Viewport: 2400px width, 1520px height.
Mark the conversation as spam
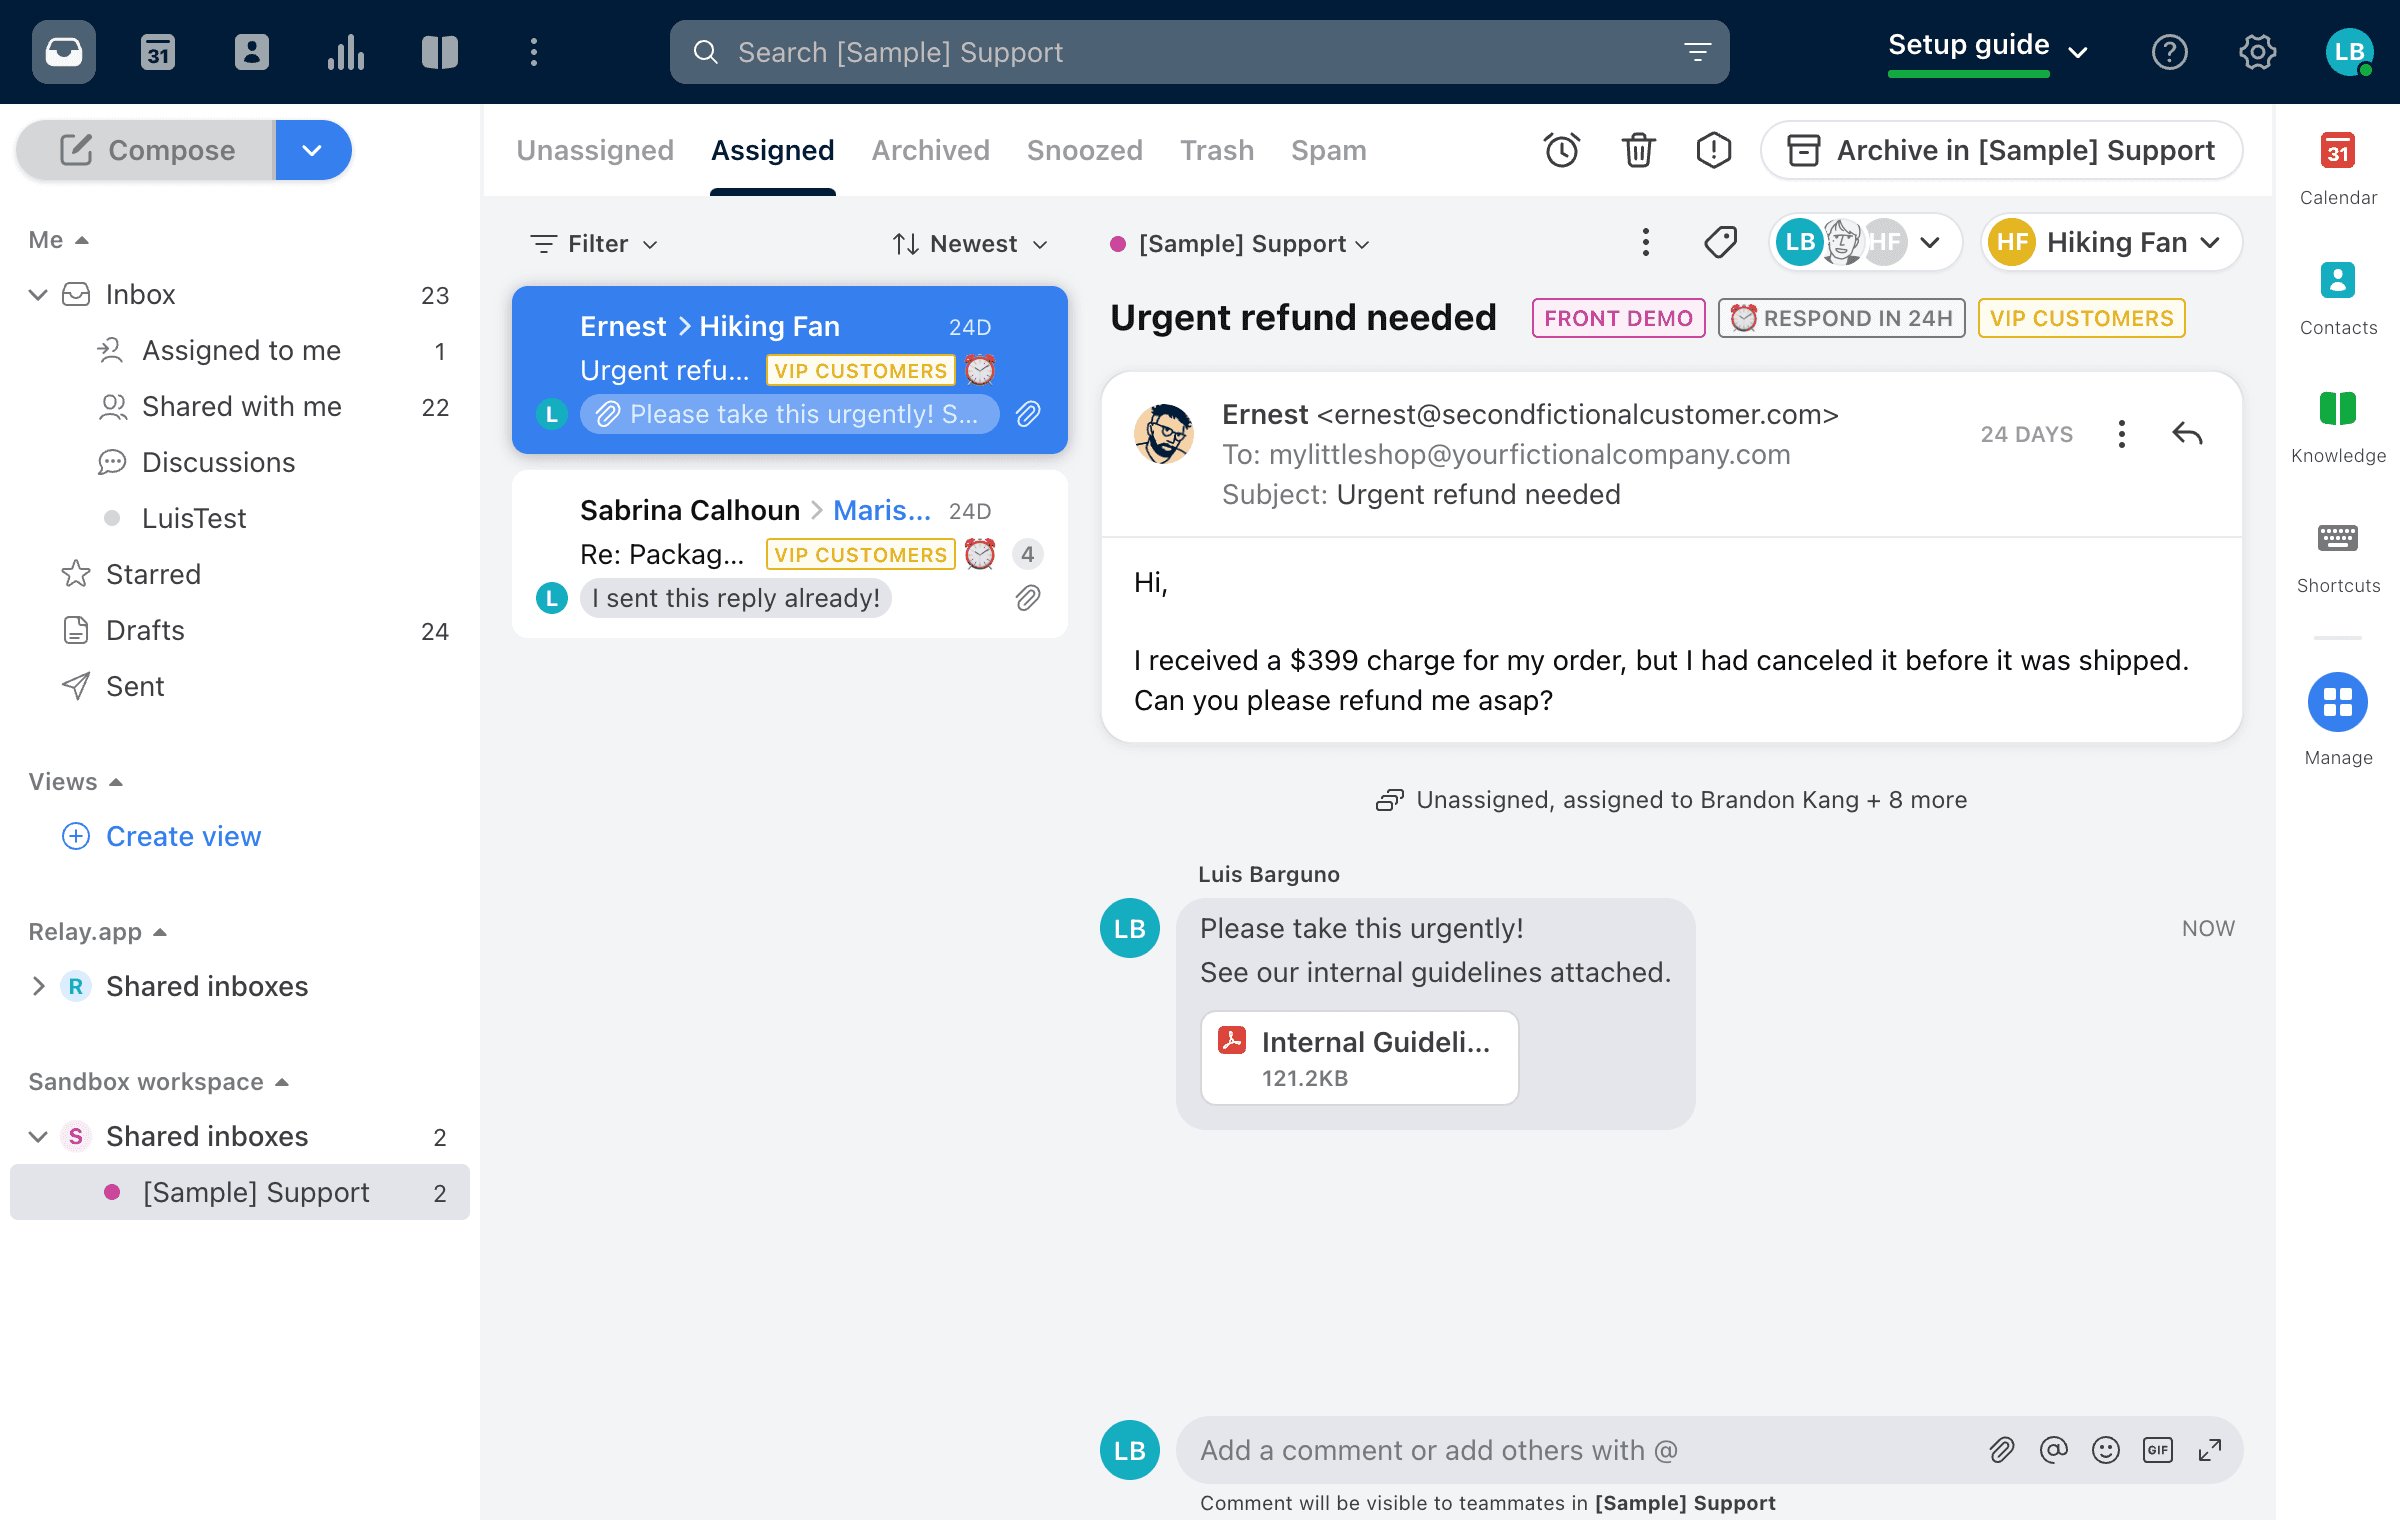point(1712,150)
